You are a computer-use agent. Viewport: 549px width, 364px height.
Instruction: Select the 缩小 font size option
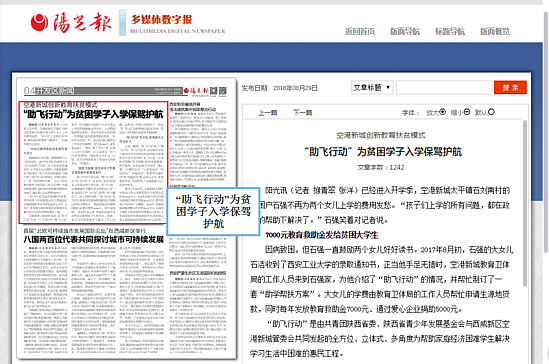[460, 112]
